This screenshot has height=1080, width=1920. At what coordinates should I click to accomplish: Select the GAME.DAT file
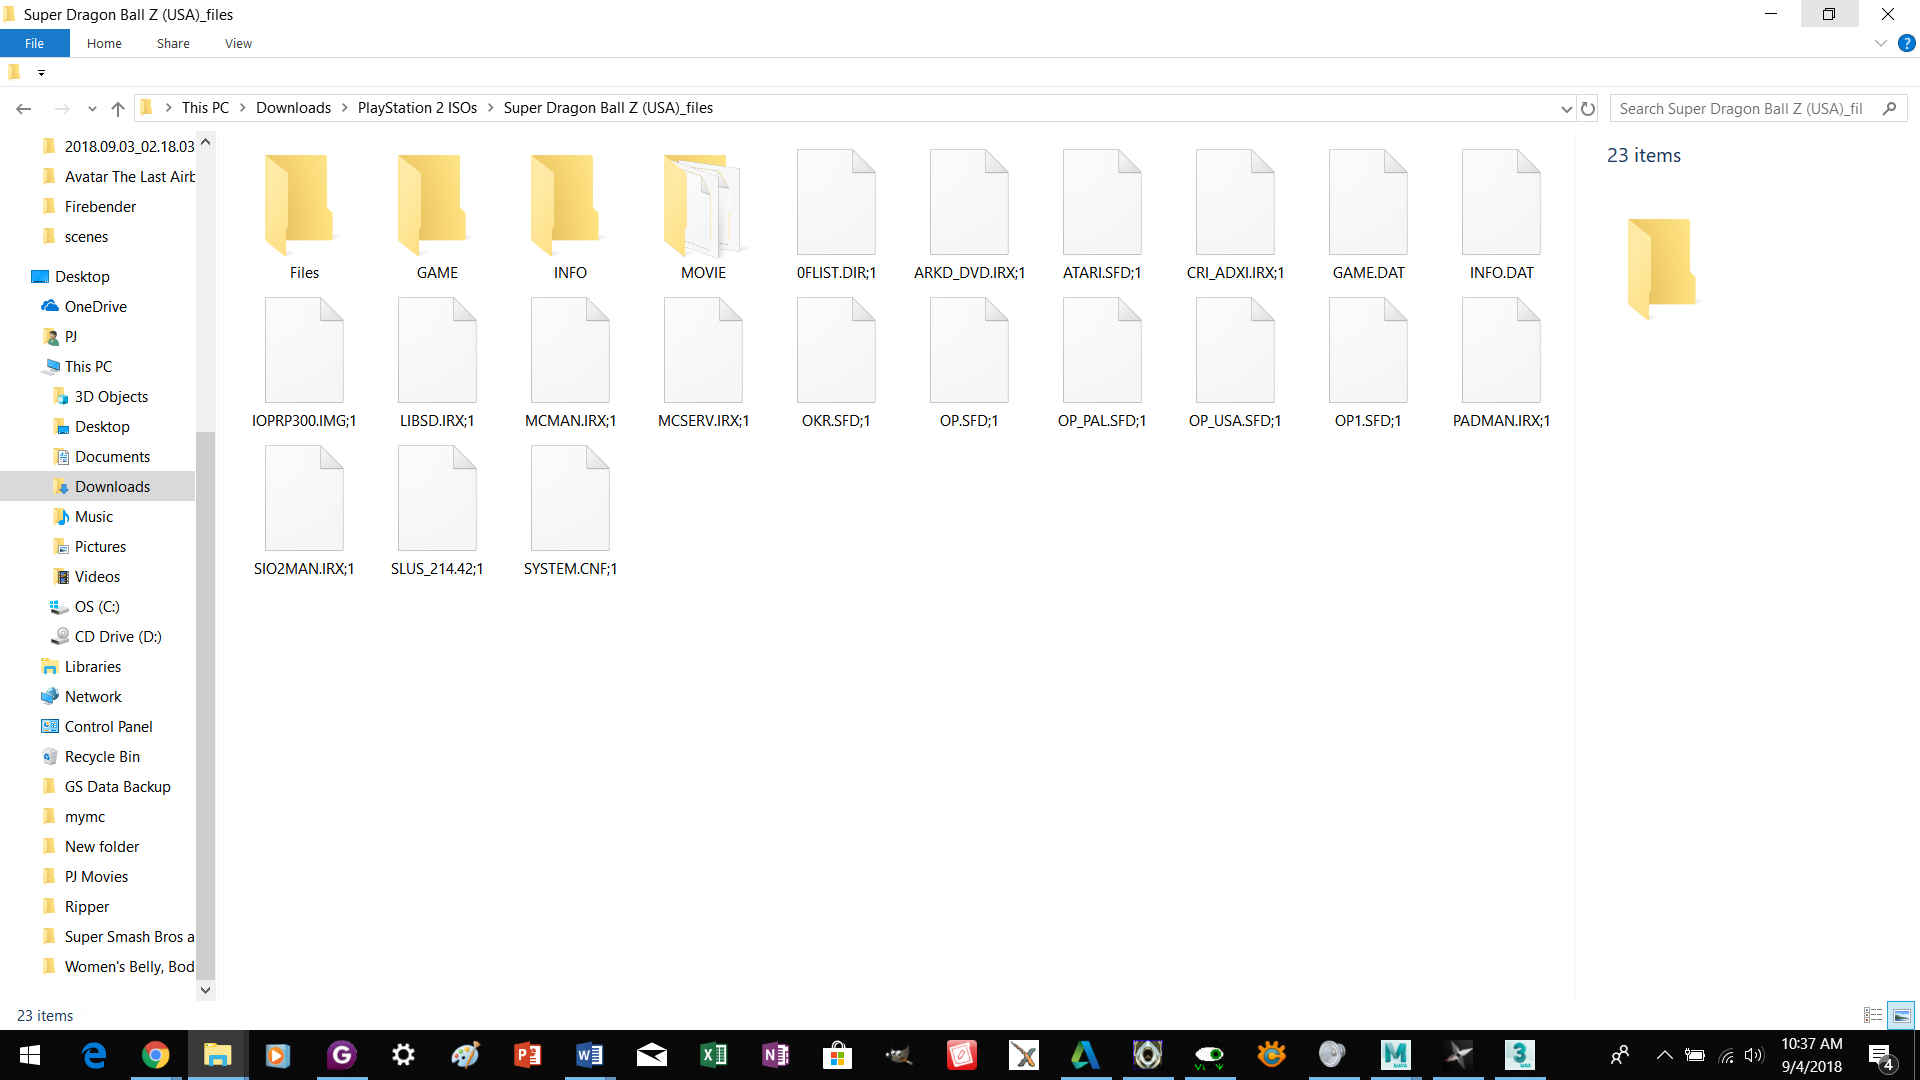[x=1368, y=215]
